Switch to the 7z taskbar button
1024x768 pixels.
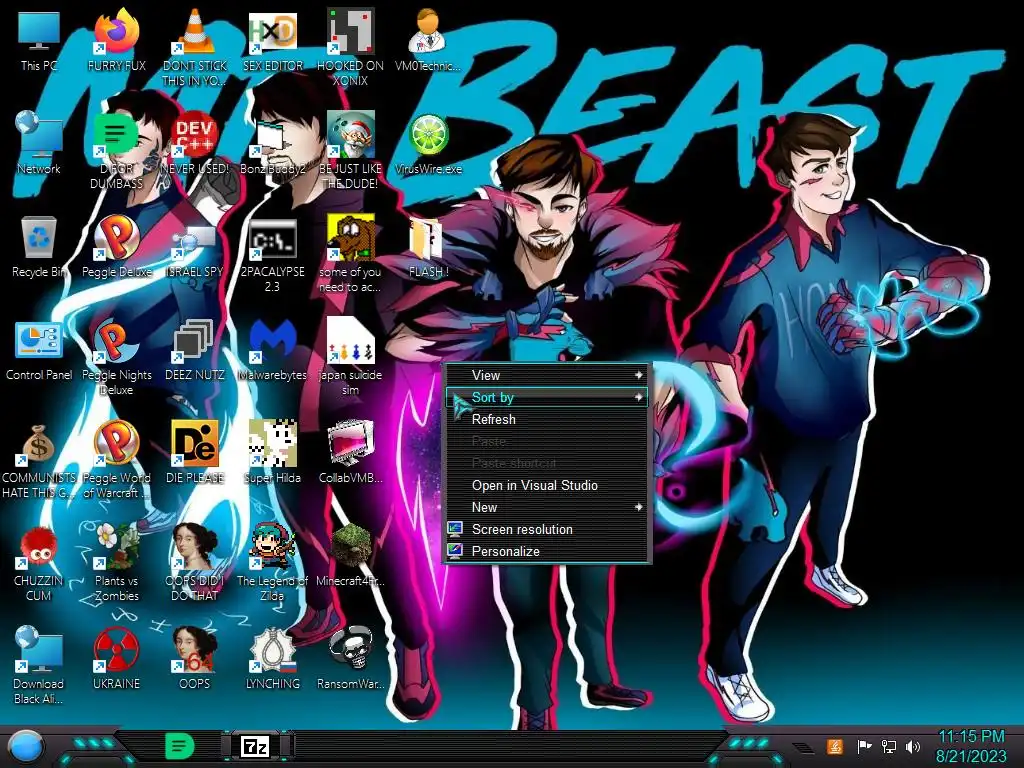click(255, 746)
